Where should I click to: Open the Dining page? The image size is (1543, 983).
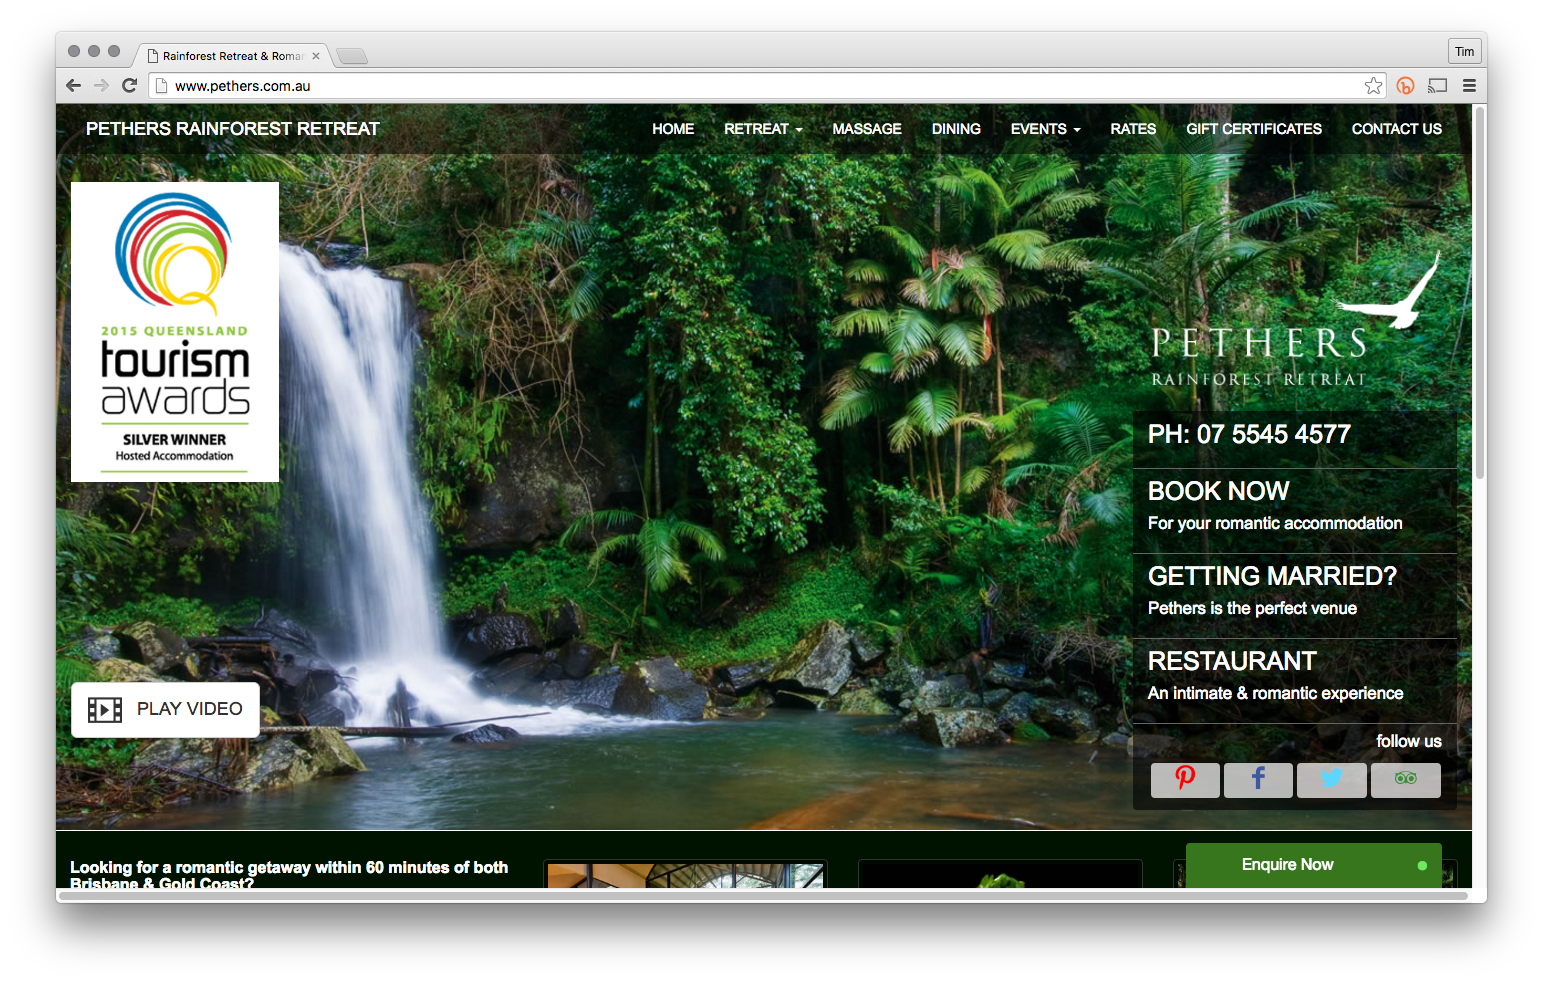(956, 129)
